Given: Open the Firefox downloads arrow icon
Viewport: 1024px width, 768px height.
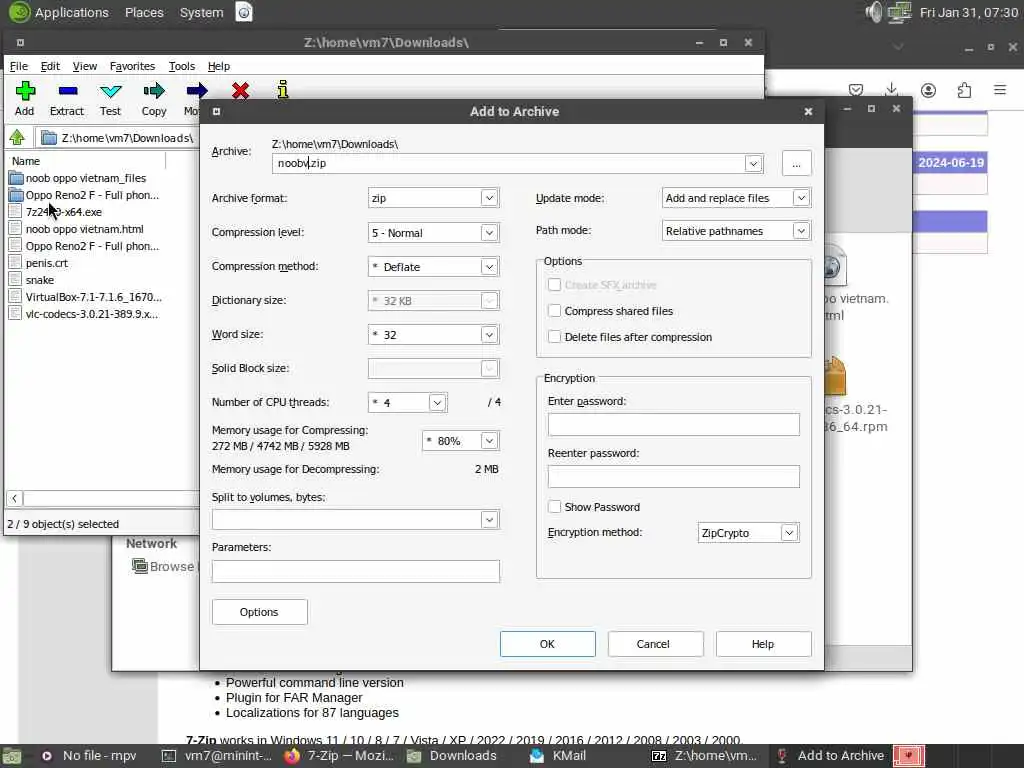Looking at the screenshot, I should point(891,89).
